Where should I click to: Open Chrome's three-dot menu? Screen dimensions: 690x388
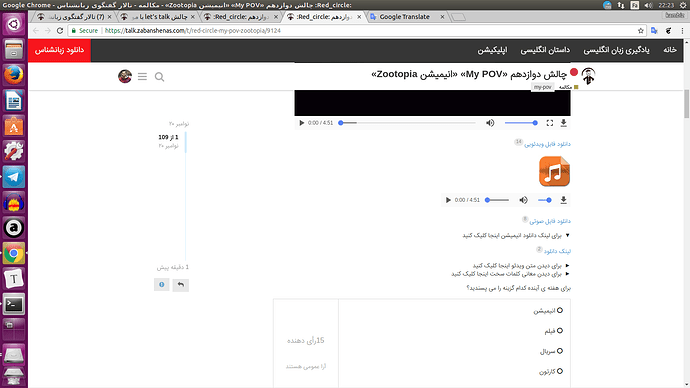682,31
